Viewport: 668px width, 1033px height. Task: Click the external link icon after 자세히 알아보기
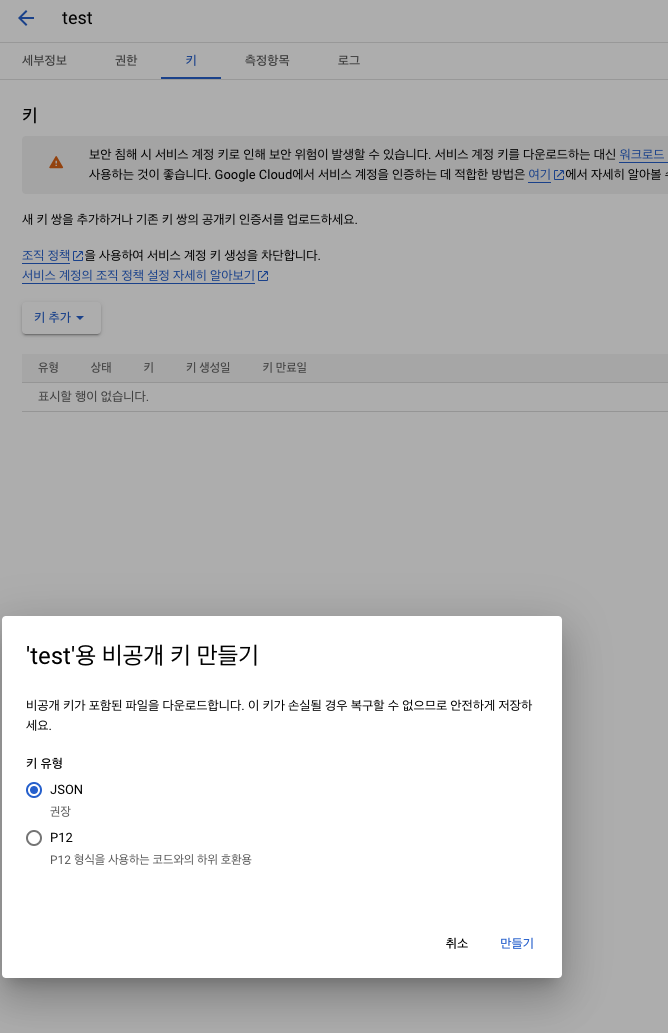(x=263, y=276)
